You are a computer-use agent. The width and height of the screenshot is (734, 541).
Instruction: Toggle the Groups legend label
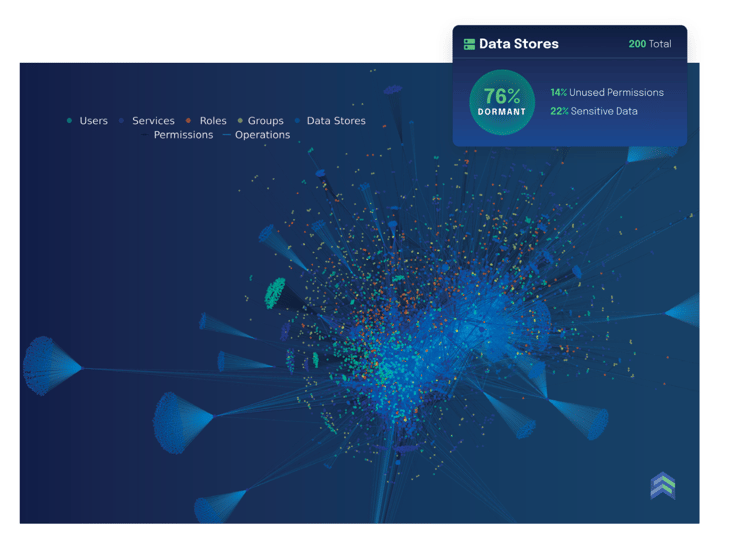(265, 121)
